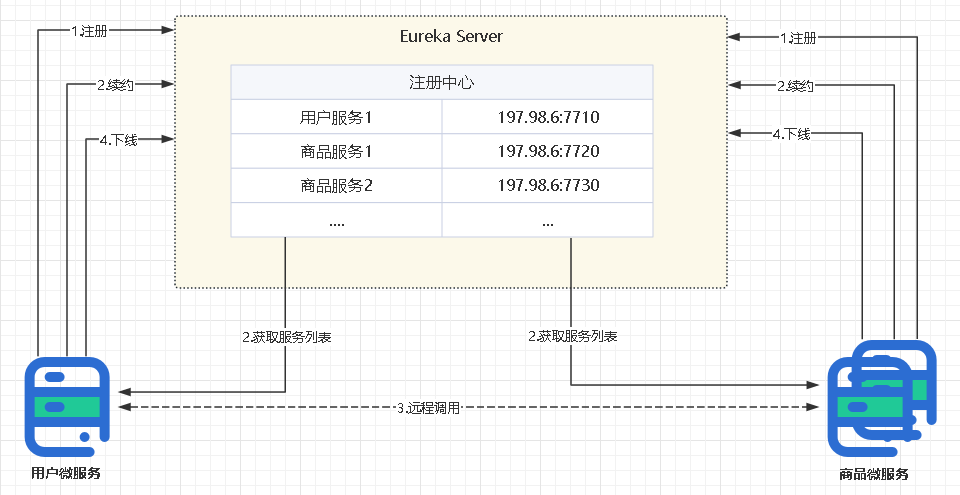Image resolution: width=960 pixels, height=495 pixels.
Task: Select the 197.98.6:7730 address cell
Action: [548, 185]
